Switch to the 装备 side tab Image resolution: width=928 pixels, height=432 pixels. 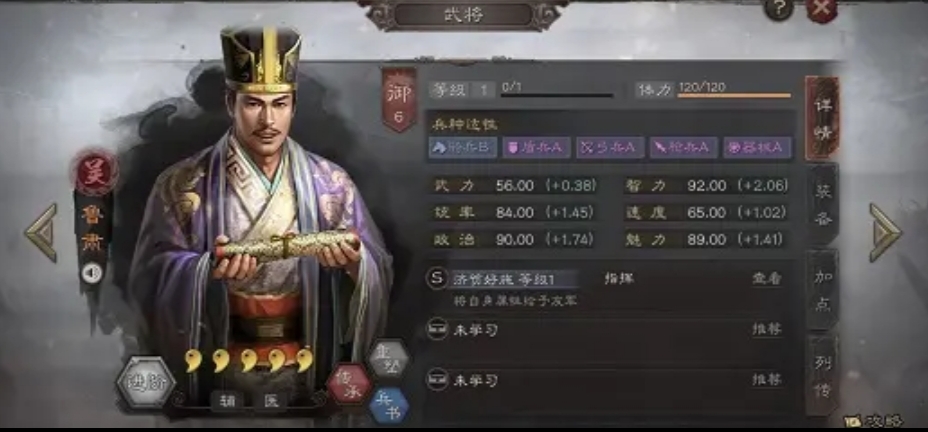point(823,205)
